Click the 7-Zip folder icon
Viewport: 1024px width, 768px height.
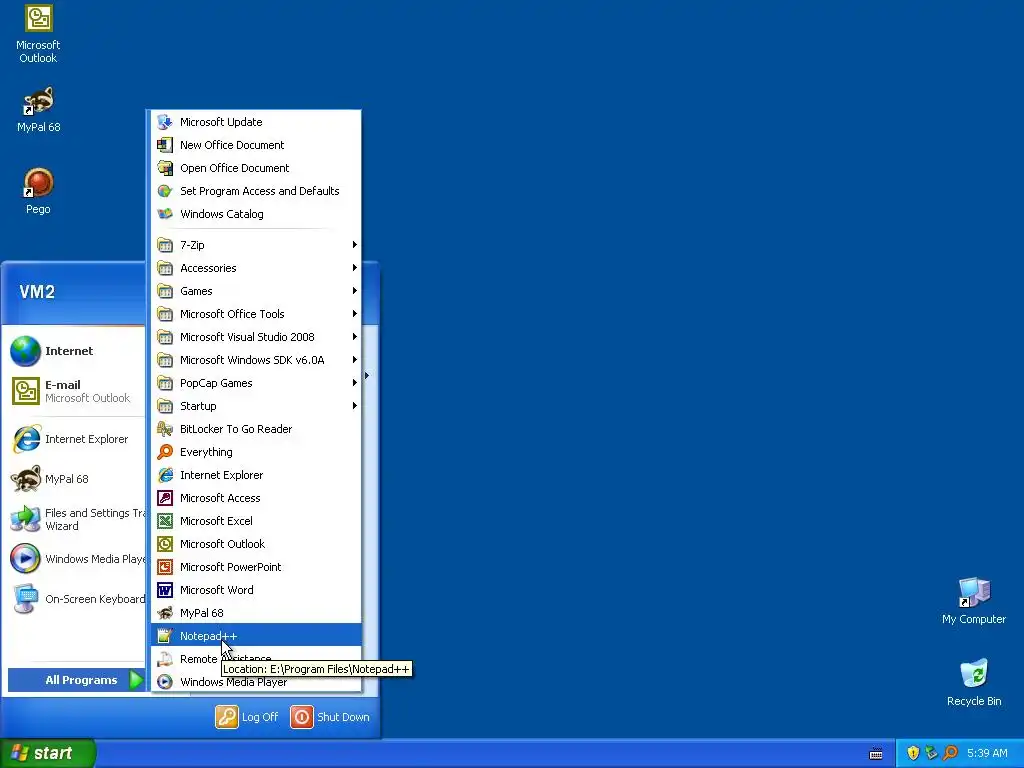[x=165, y=245]
